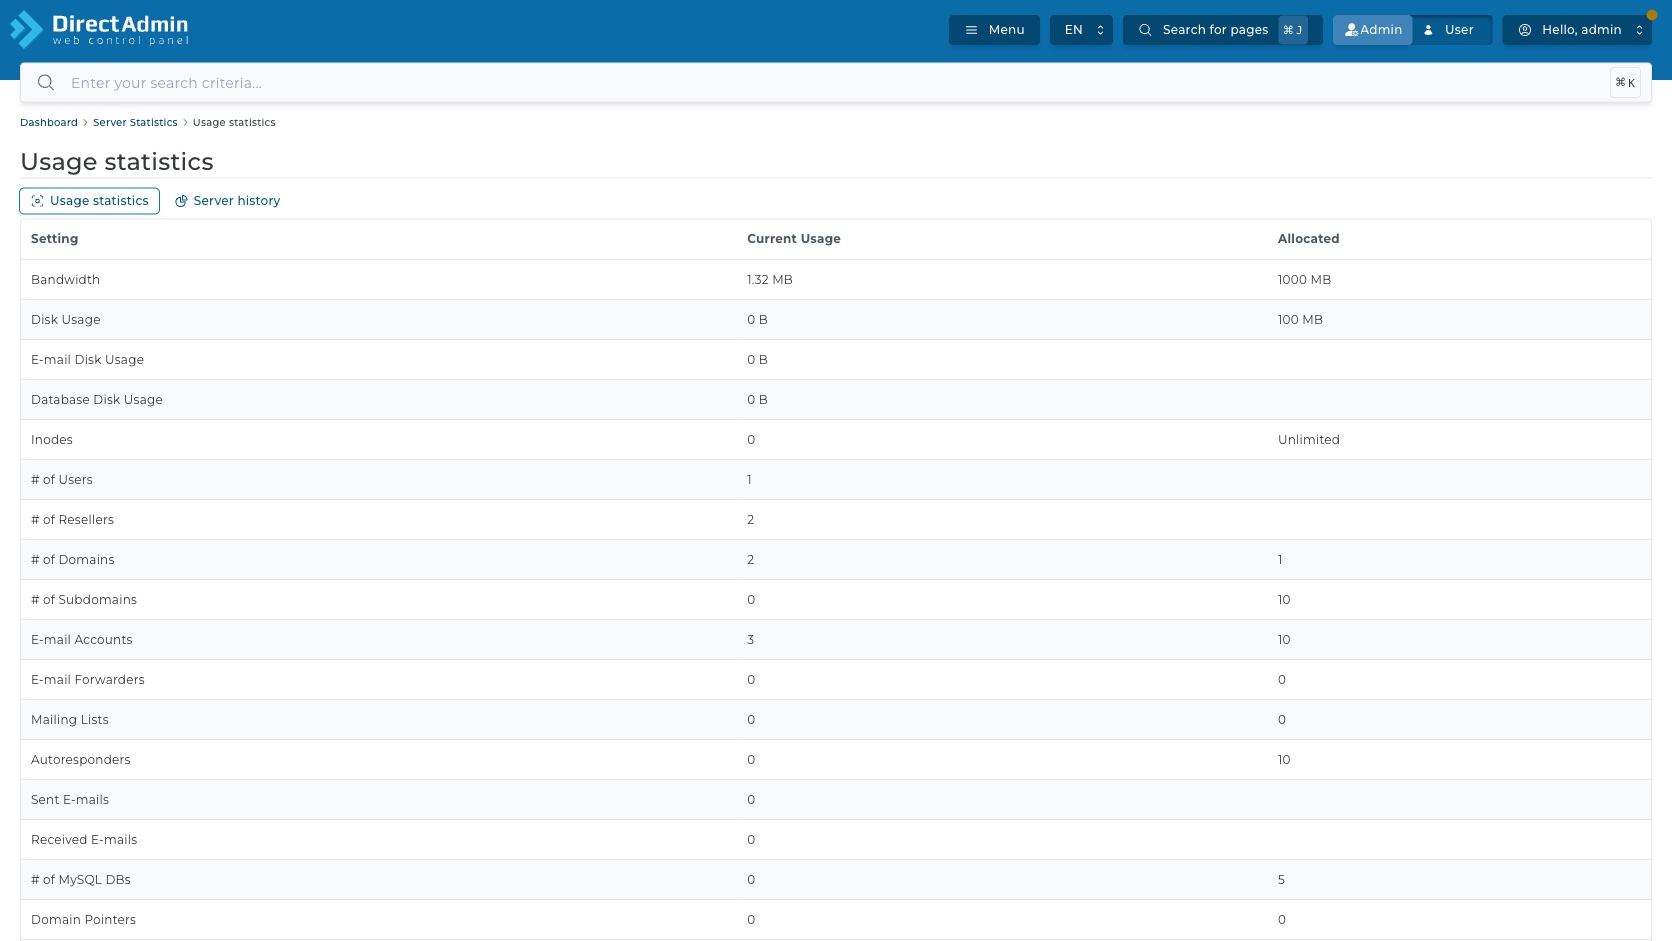Open Search for pages
Screen dimensions: 1672x941
point(1222,30)
